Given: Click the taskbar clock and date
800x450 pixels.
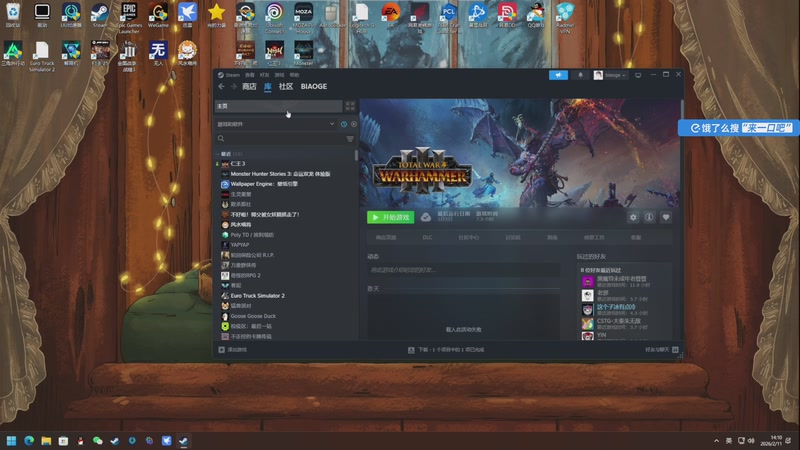Looking at the screenshot, I should [771, 441].
